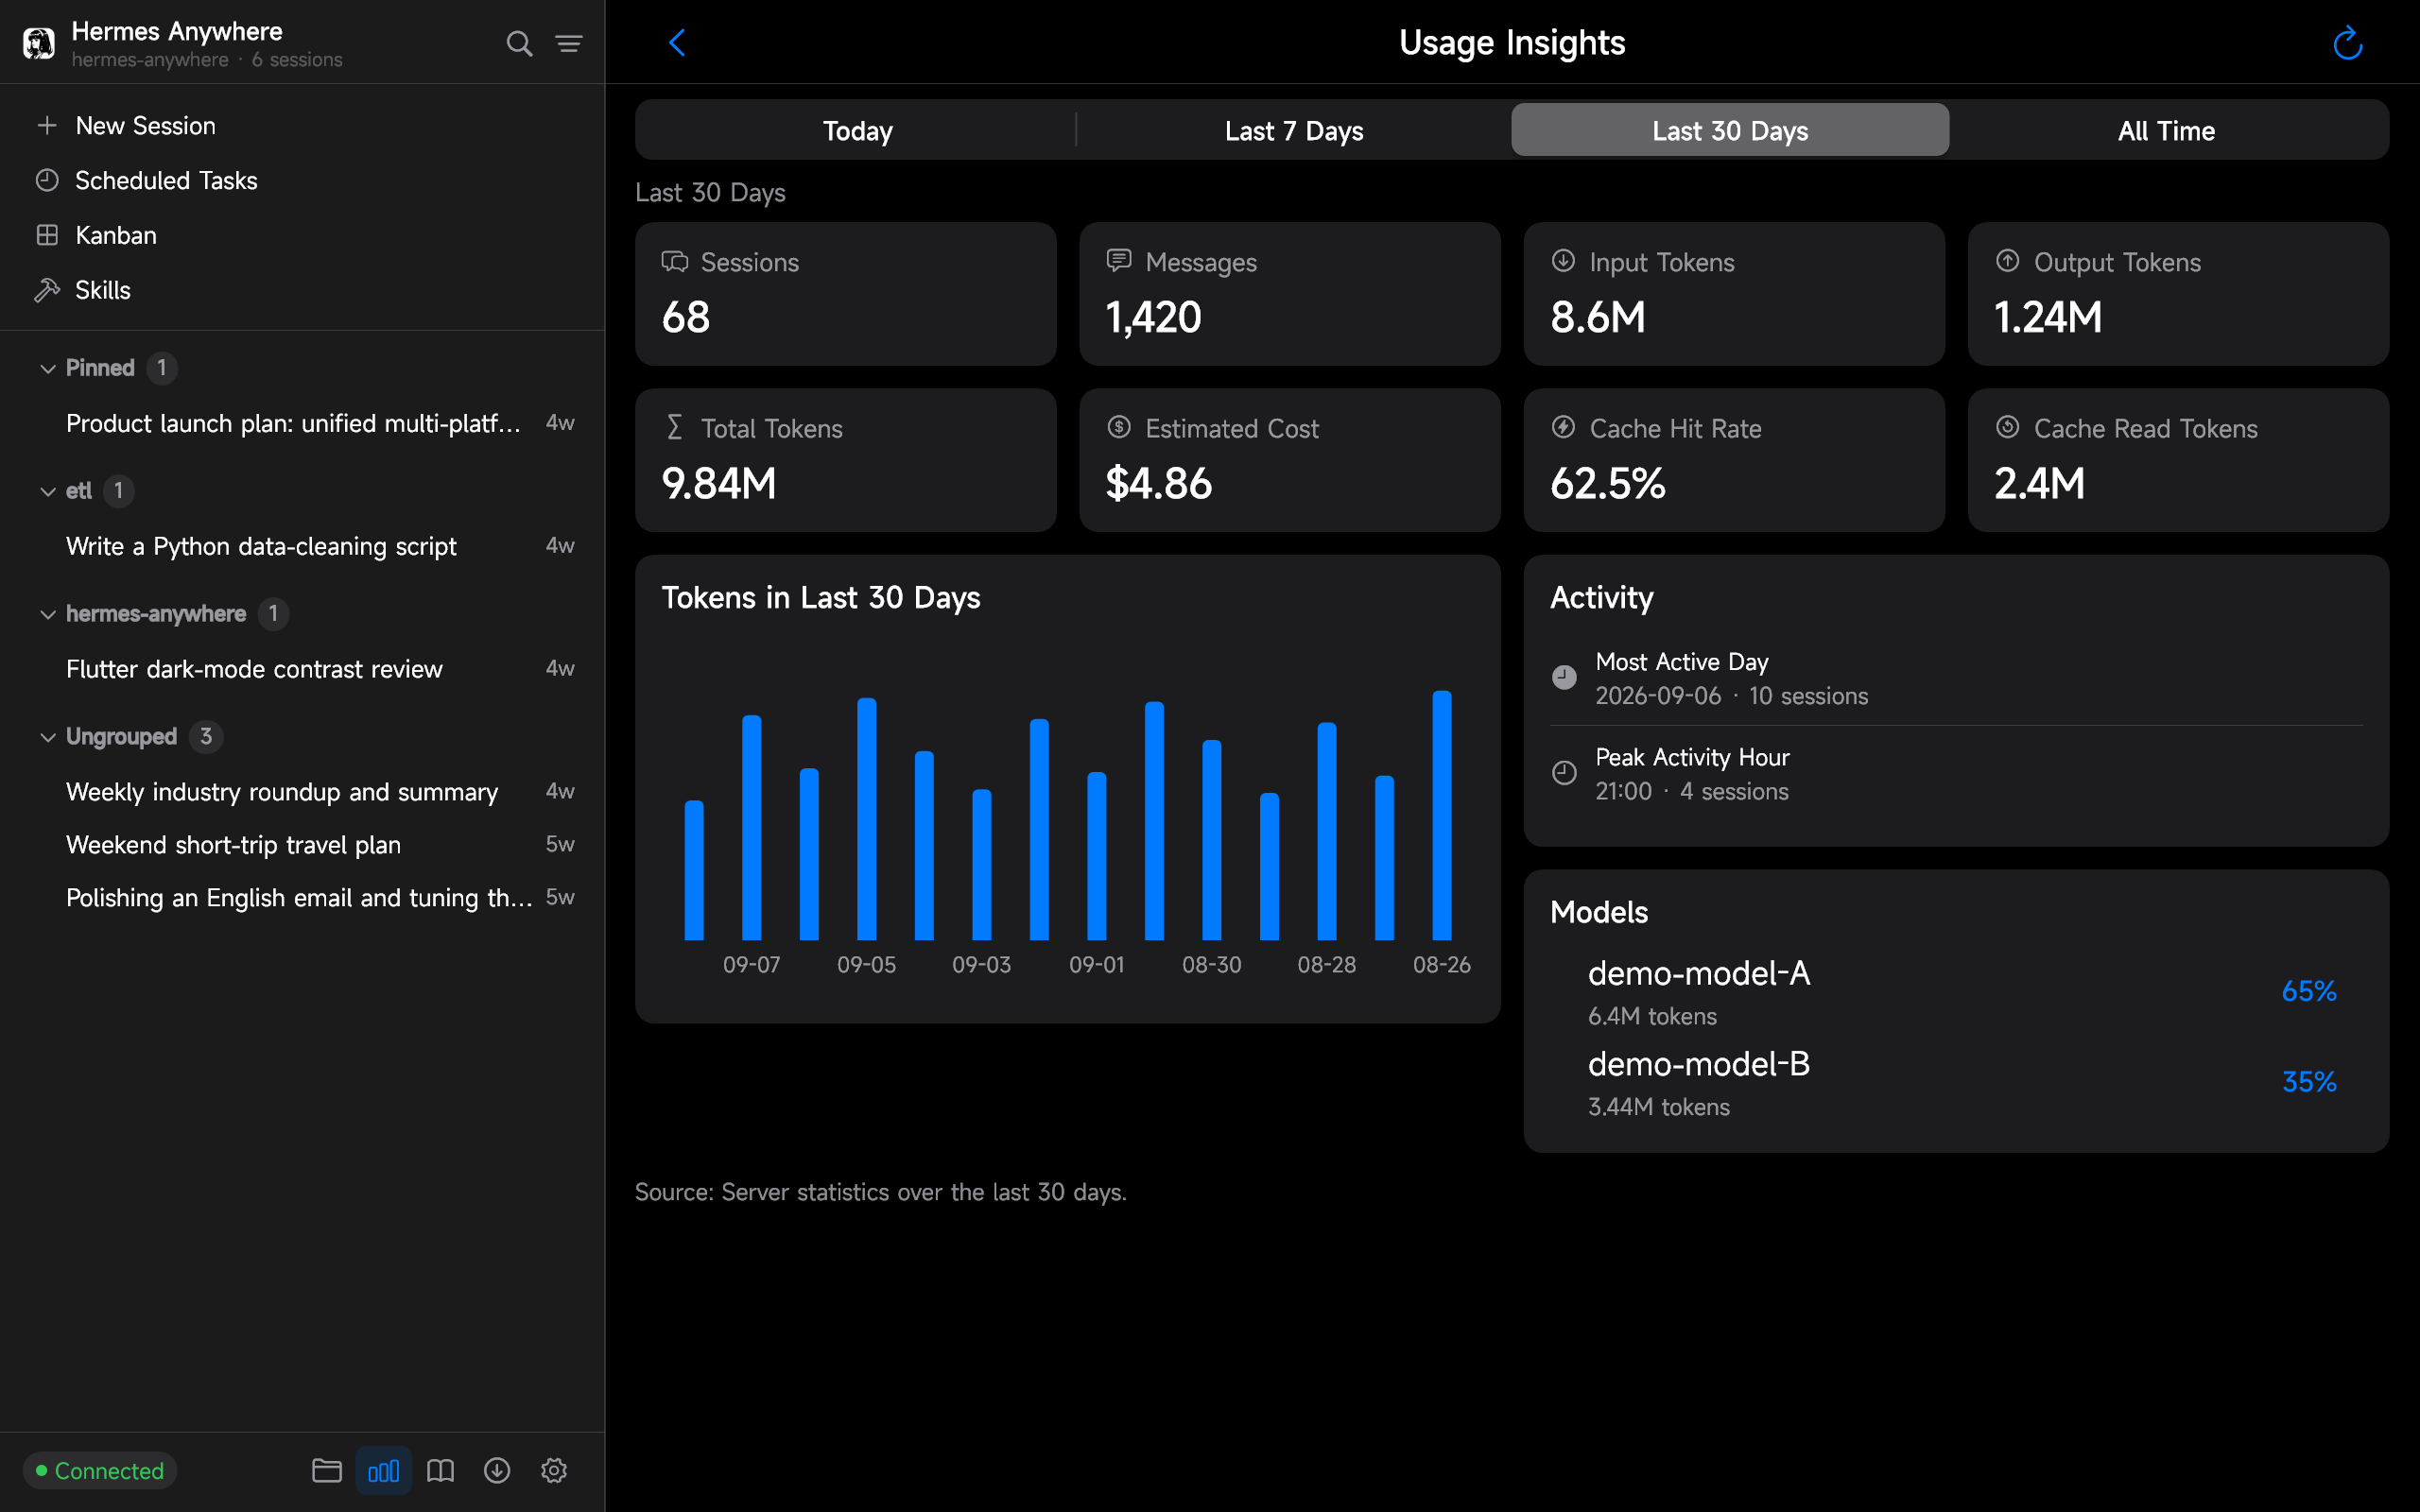2420x1512 pixels.
Task: Click the Estimated Cost $4.86 card
Action: [1290, 460]
